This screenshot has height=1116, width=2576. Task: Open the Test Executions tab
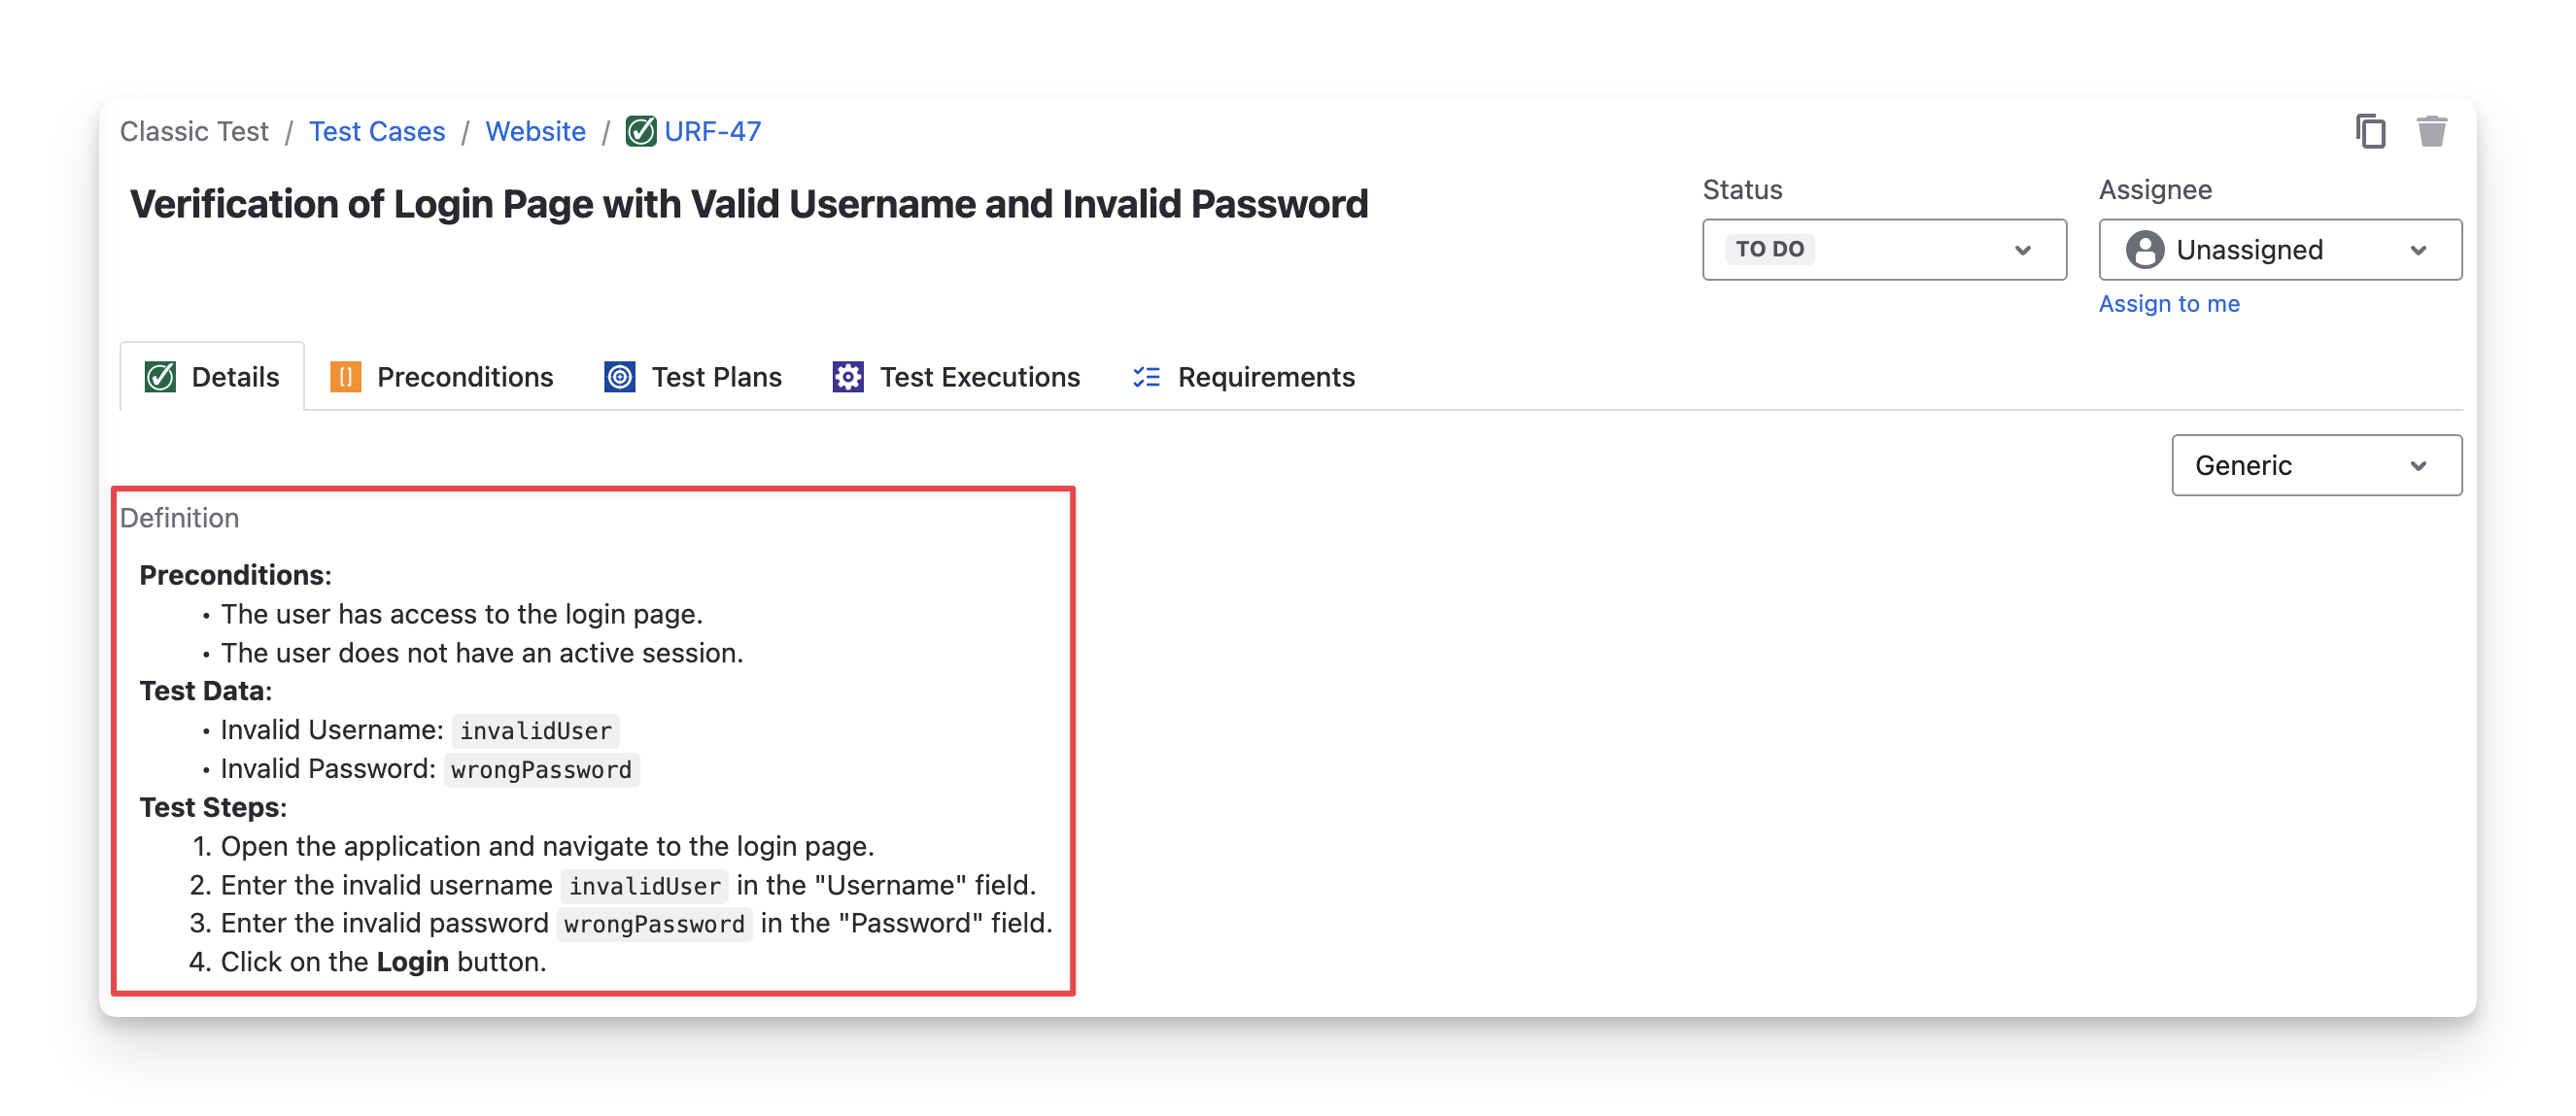click(979, 377)
